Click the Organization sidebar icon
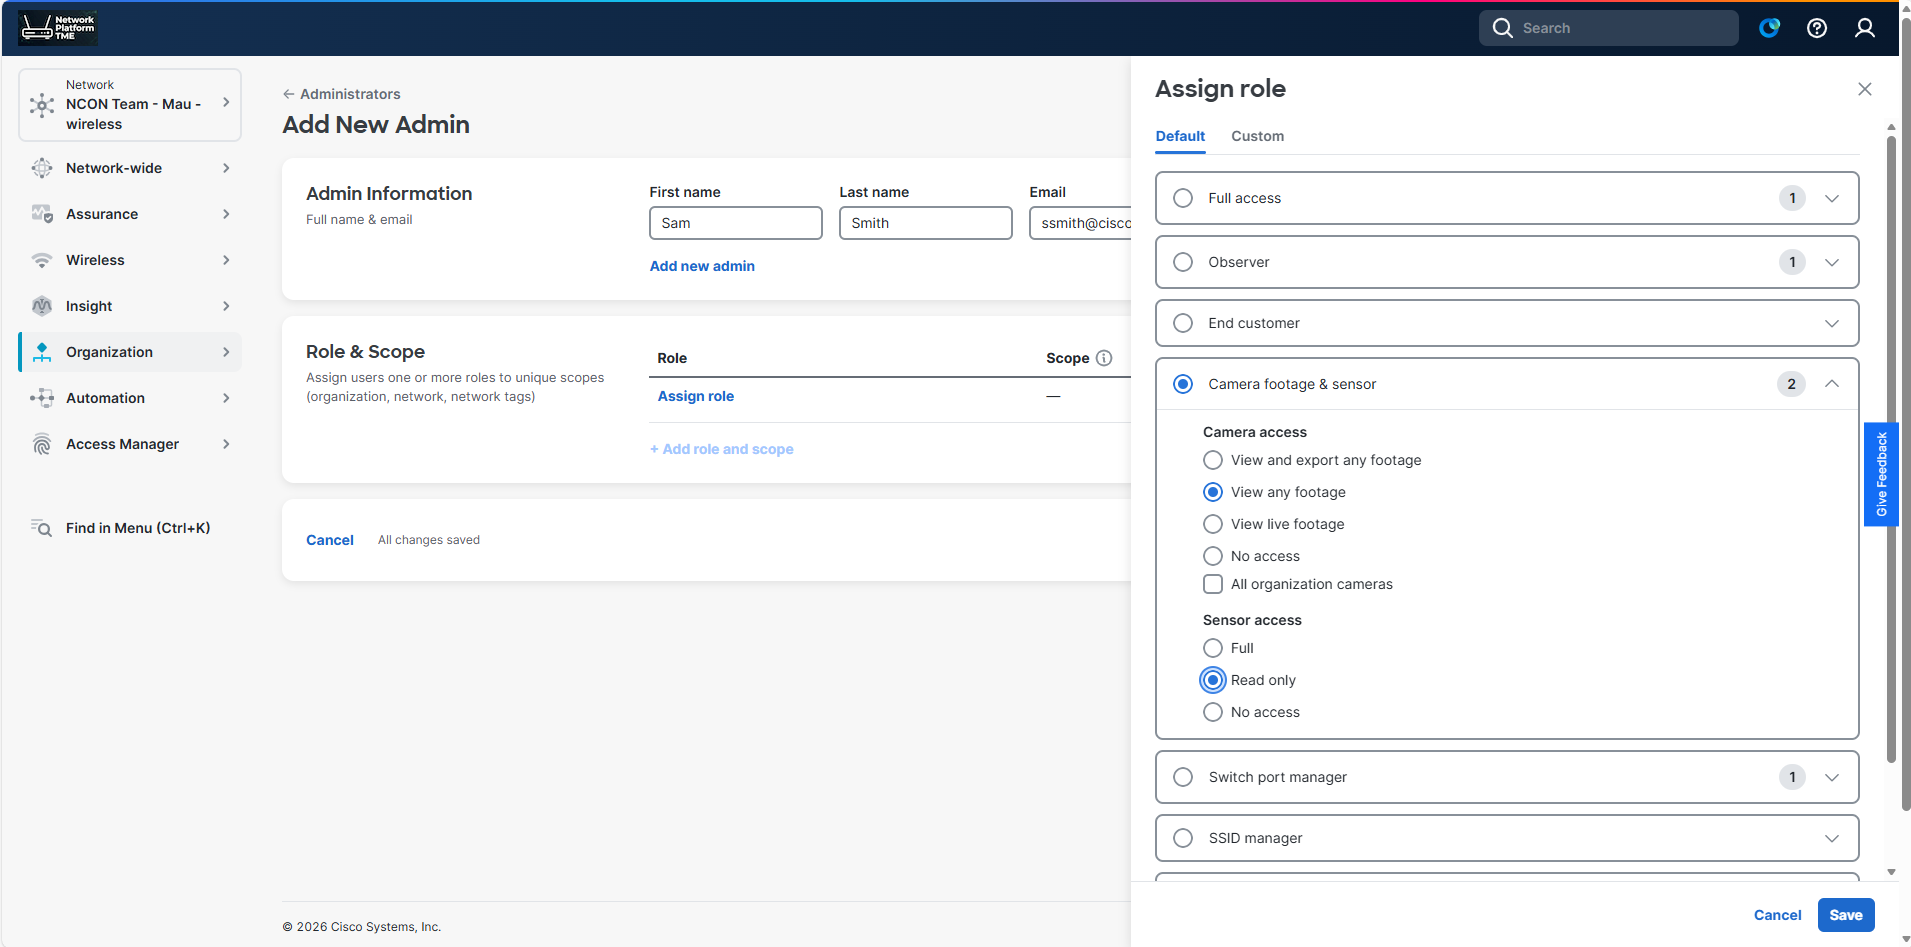This screenshot has width=1911, height=947. pos(41,352)
